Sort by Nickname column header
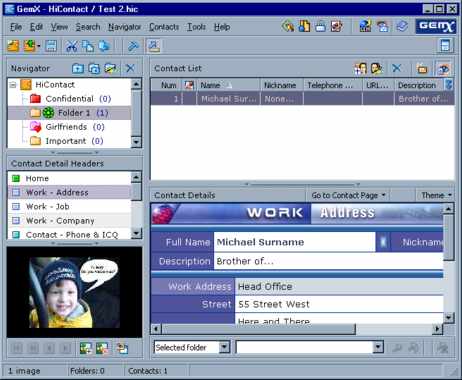This screenshot has width=462, height=380. [281, 85]
